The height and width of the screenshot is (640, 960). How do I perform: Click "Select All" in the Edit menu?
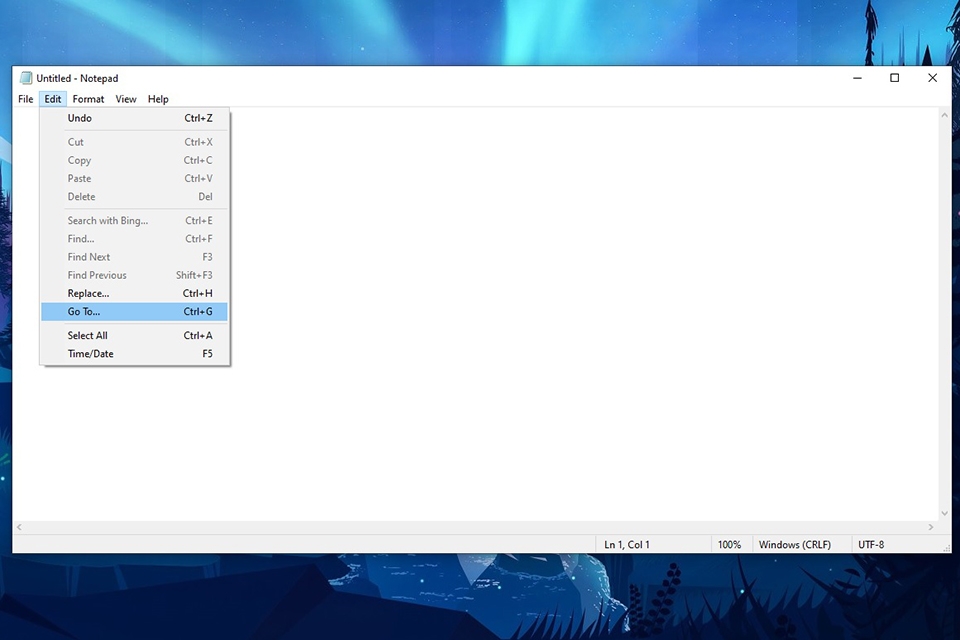(87, 335)
